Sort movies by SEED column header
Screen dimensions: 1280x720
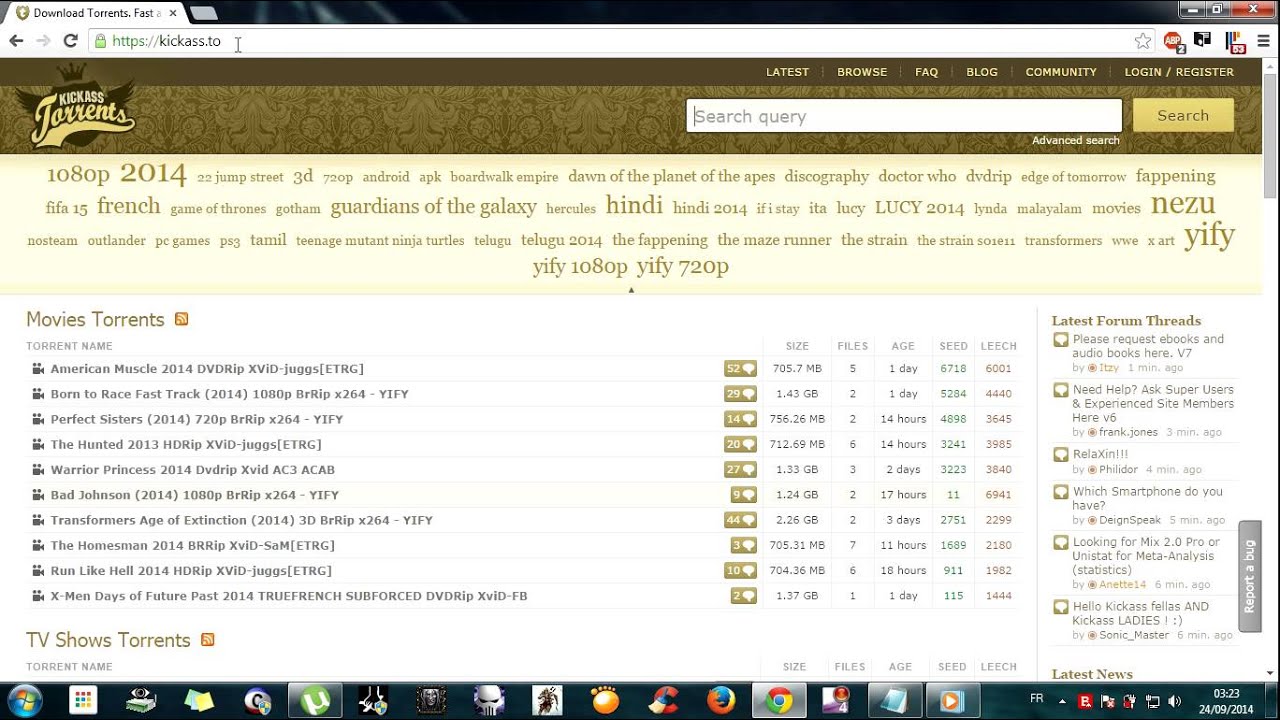(x=953, y=346)
